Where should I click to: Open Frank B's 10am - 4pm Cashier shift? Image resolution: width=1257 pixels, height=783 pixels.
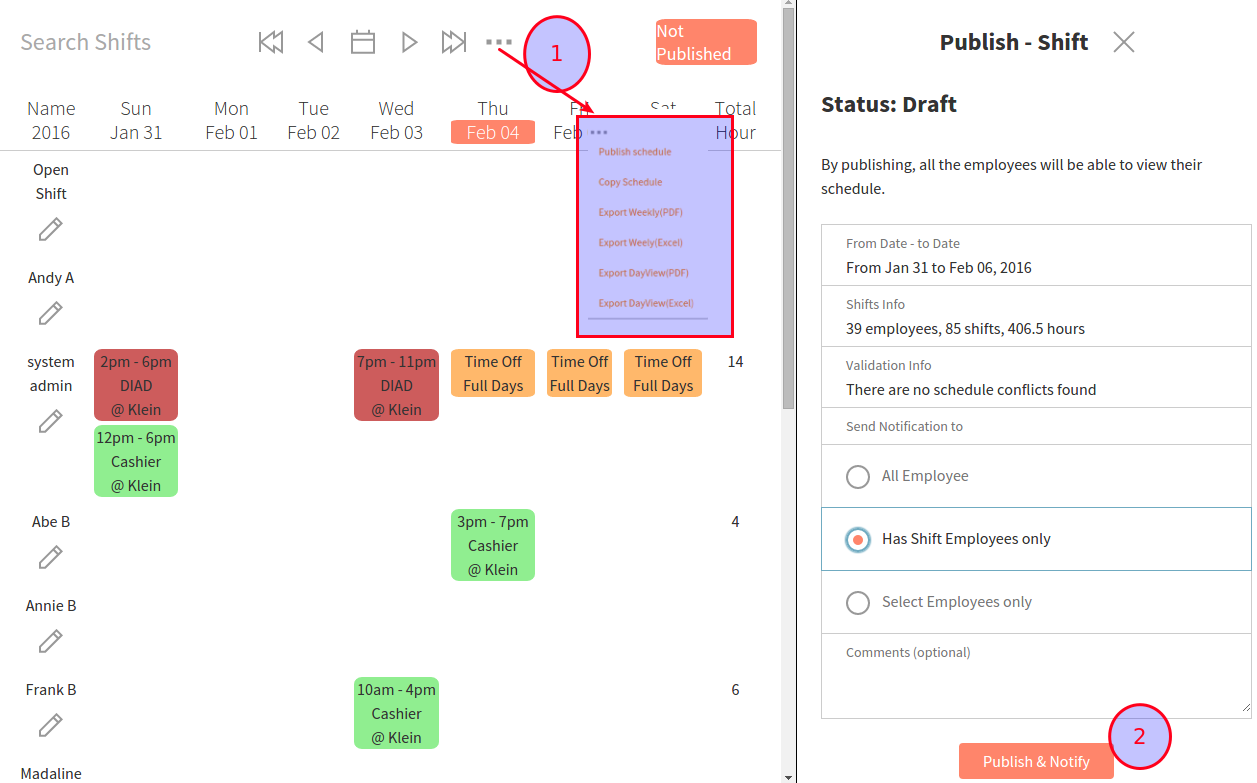pyautogui.click(x=396, y=713)
